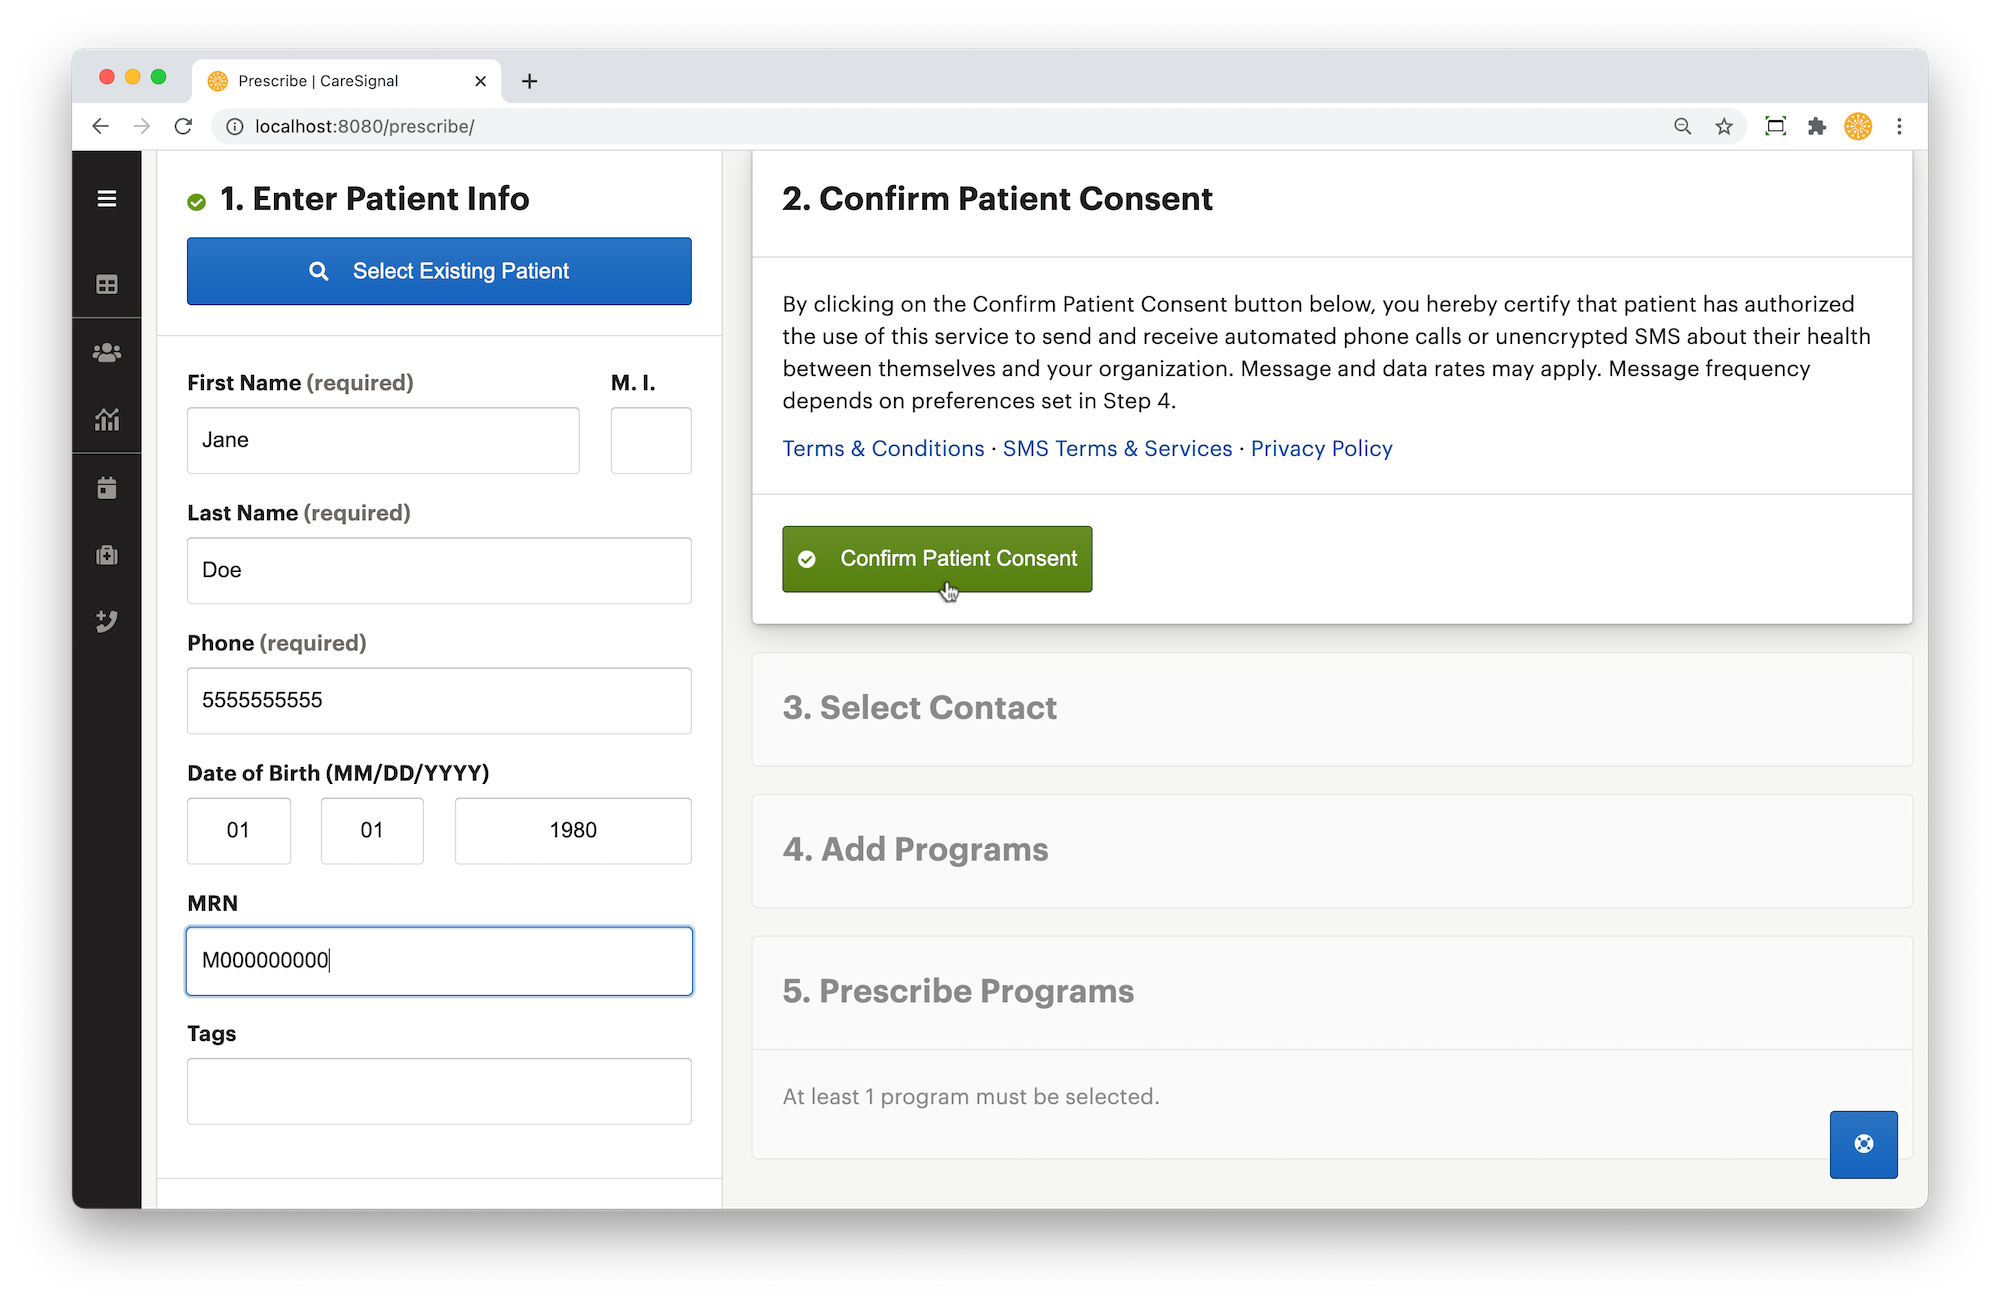Open the patients group icon

106,352
